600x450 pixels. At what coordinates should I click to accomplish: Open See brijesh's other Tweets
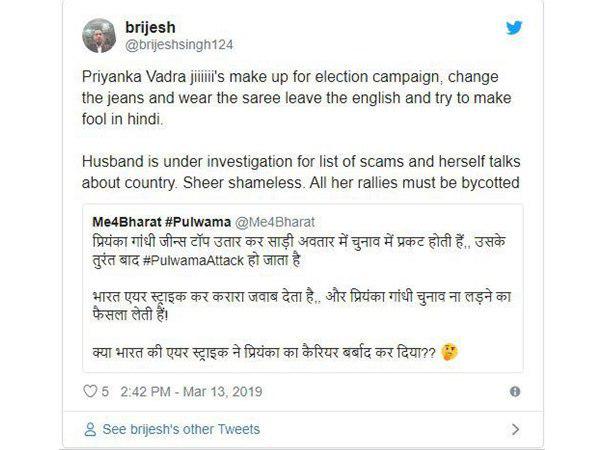pyautogui.click(x=180, y=429)
